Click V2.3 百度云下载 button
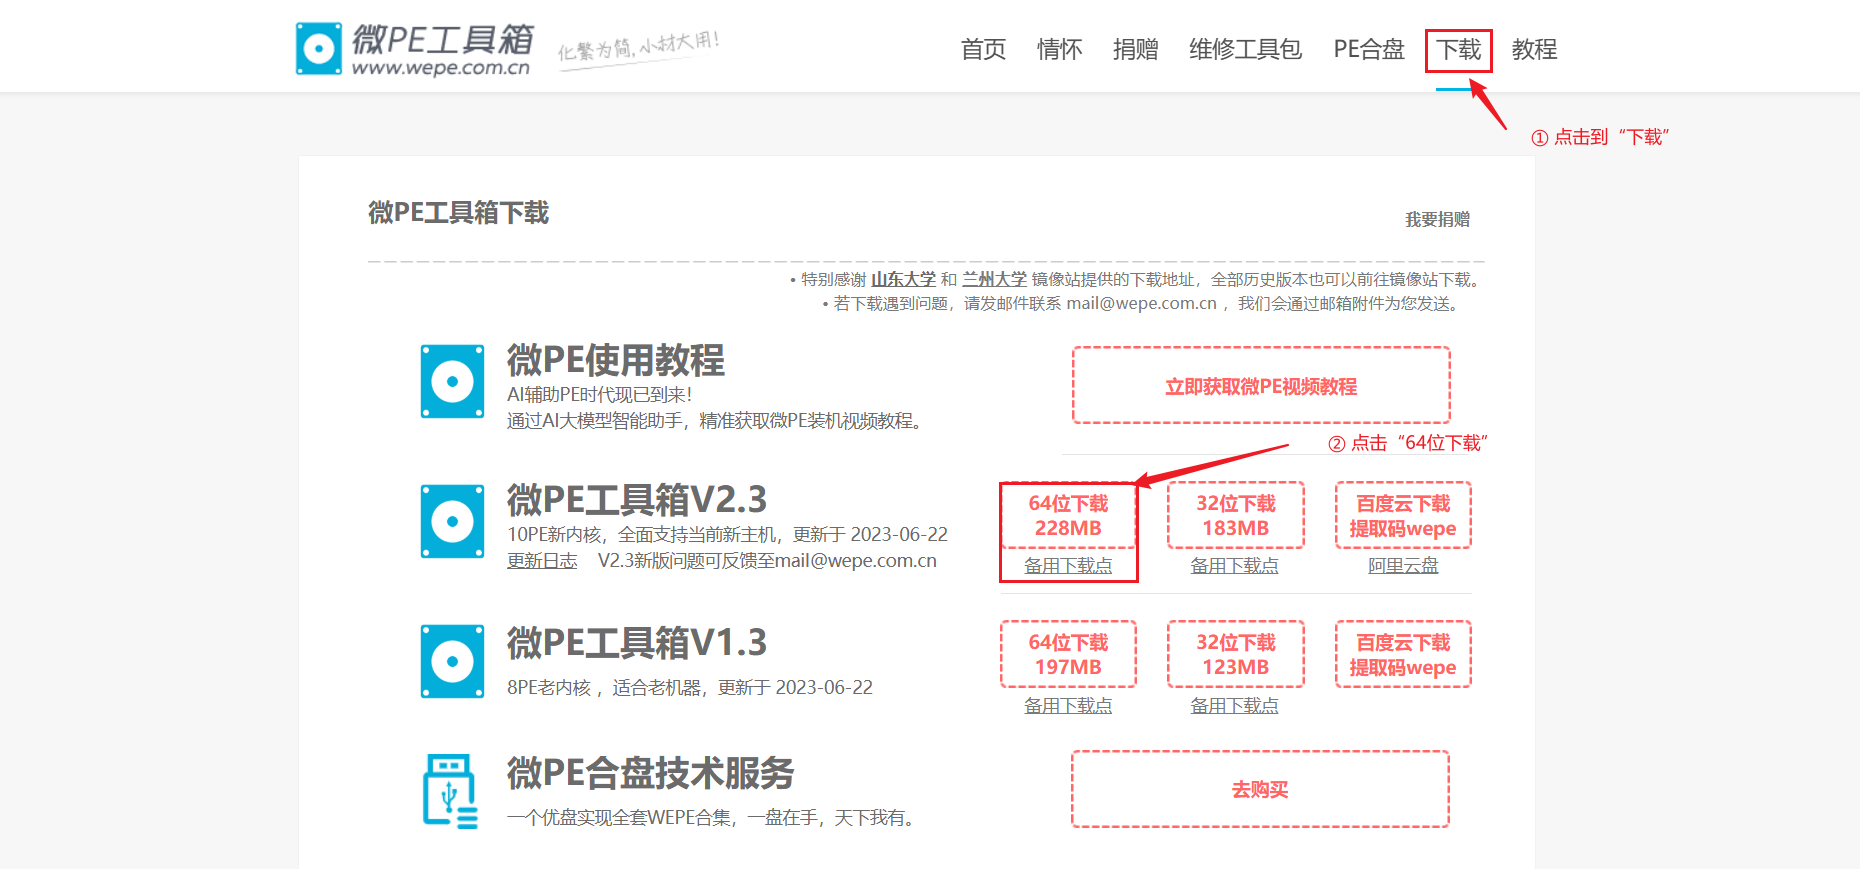The image size is (1860, 869). tap(1403, 516)
